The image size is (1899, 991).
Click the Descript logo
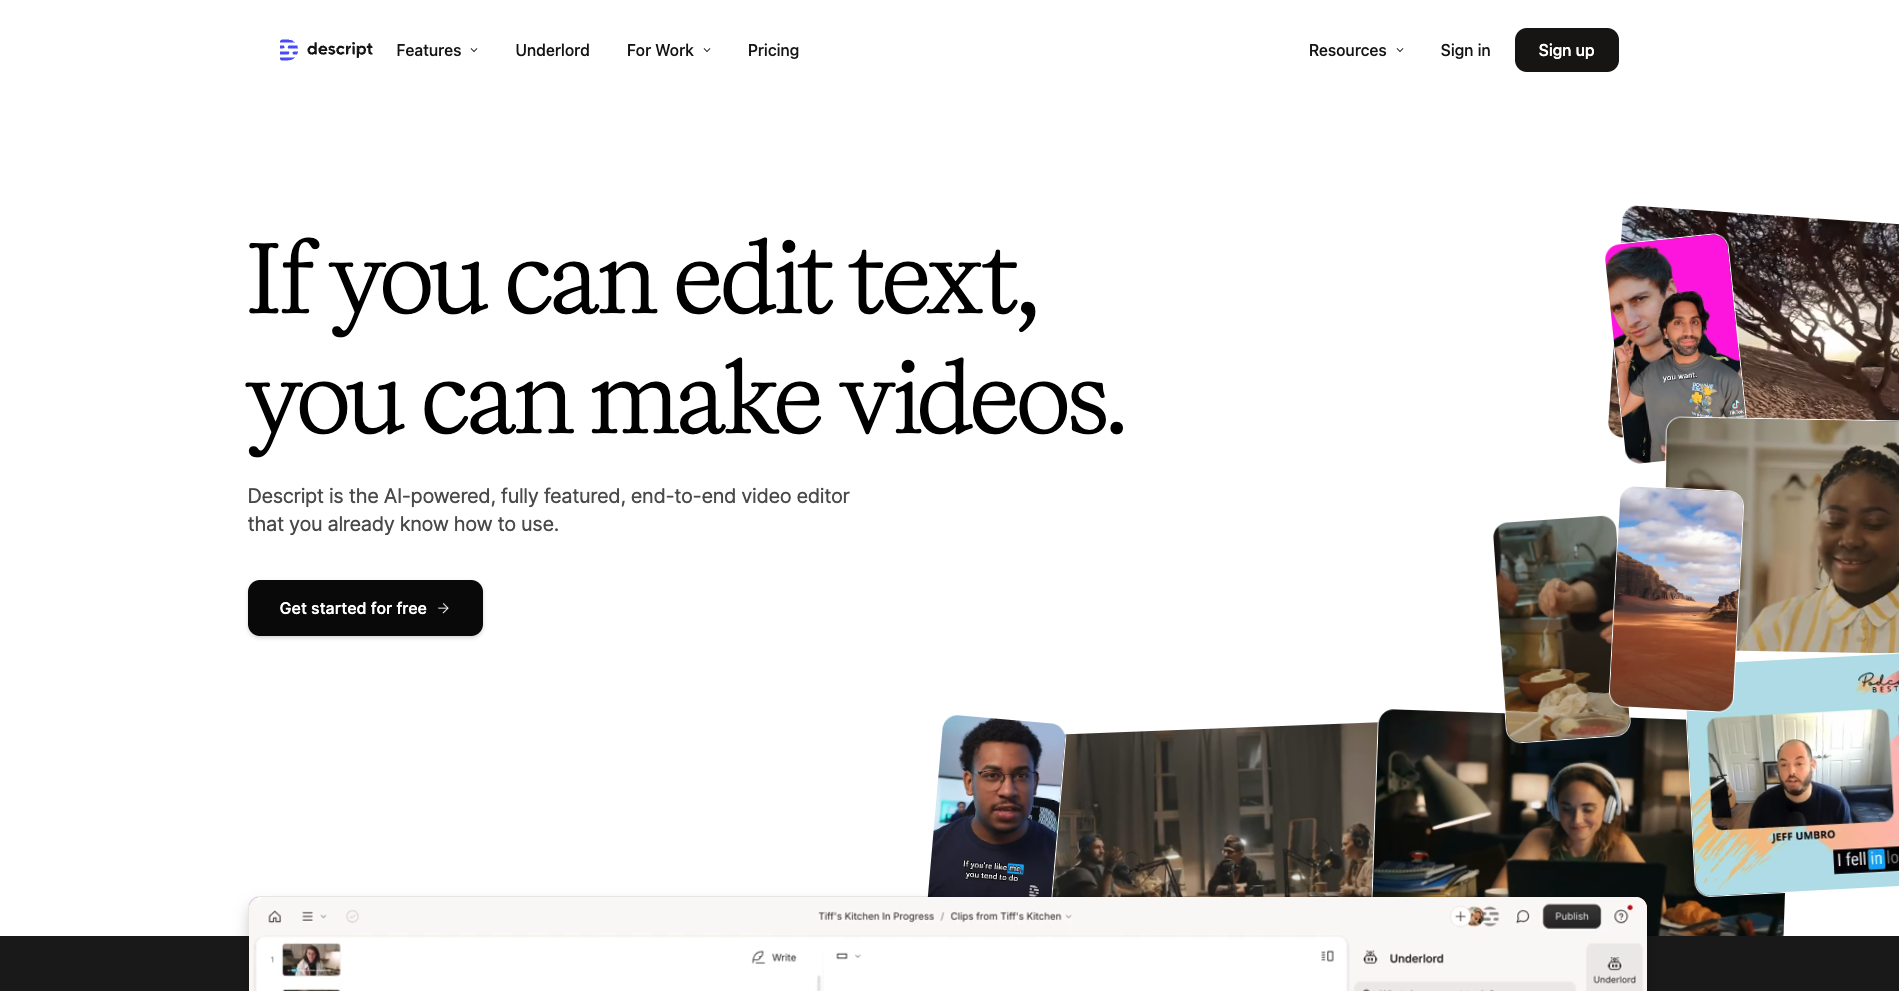pos(324,50)
